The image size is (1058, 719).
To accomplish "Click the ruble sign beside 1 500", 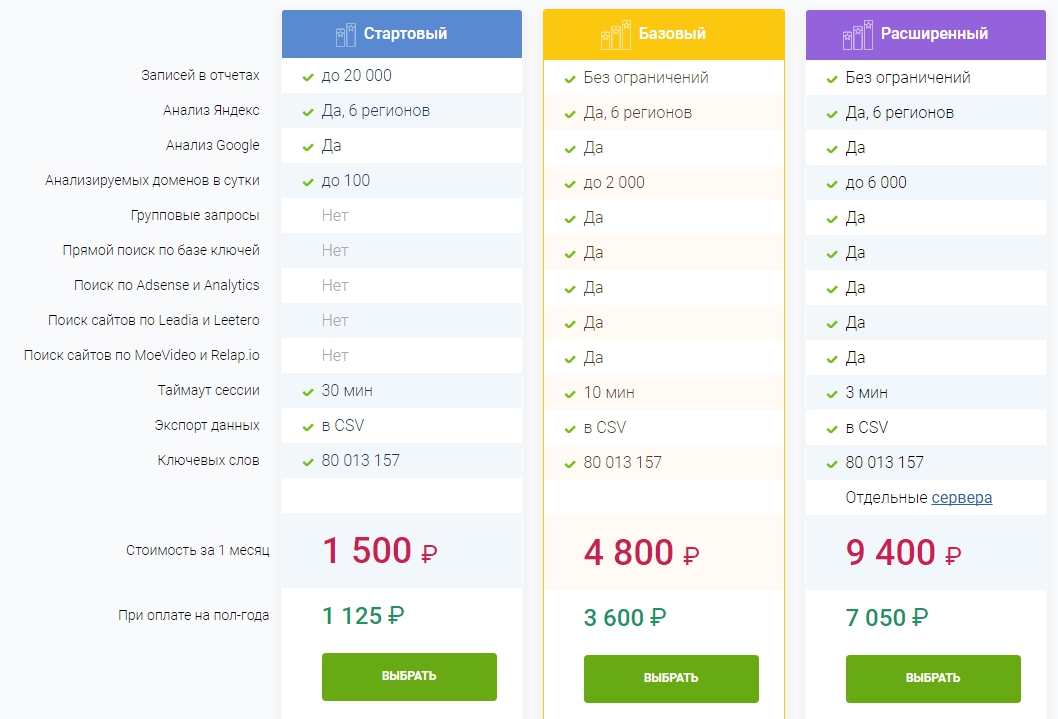I will pyautogui.click(x=429, y=554).
